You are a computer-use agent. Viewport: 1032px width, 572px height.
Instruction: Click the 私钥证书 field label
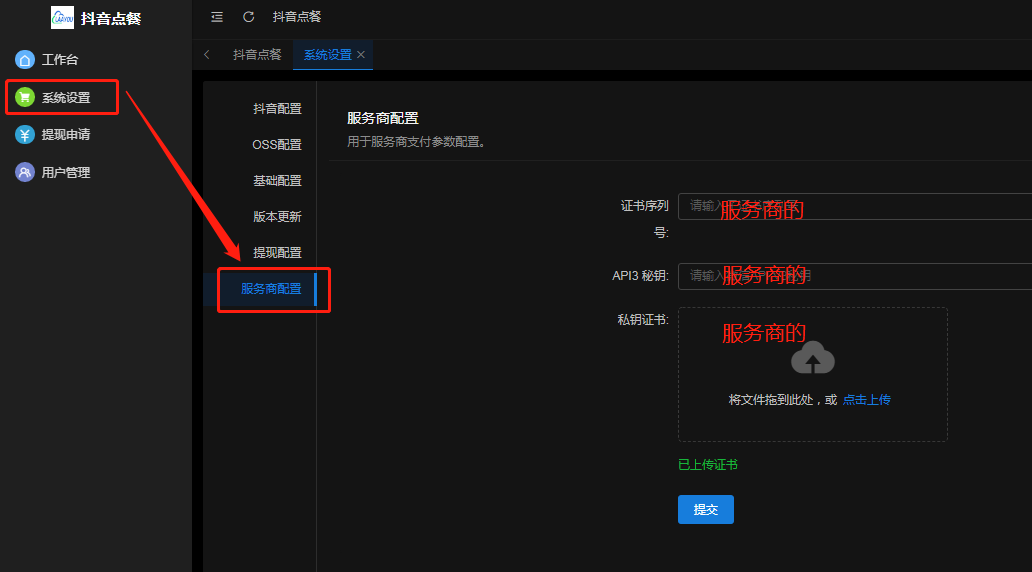(x=643, y=320)
